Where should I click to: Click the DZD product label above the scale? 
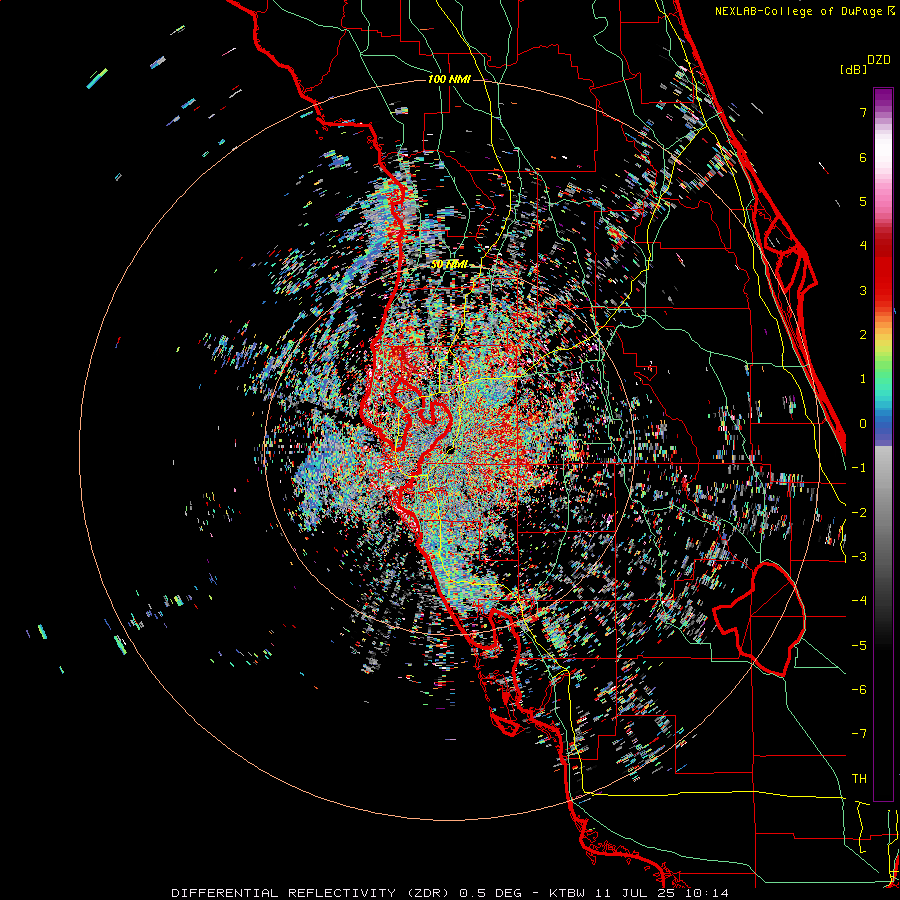(879, 60)
